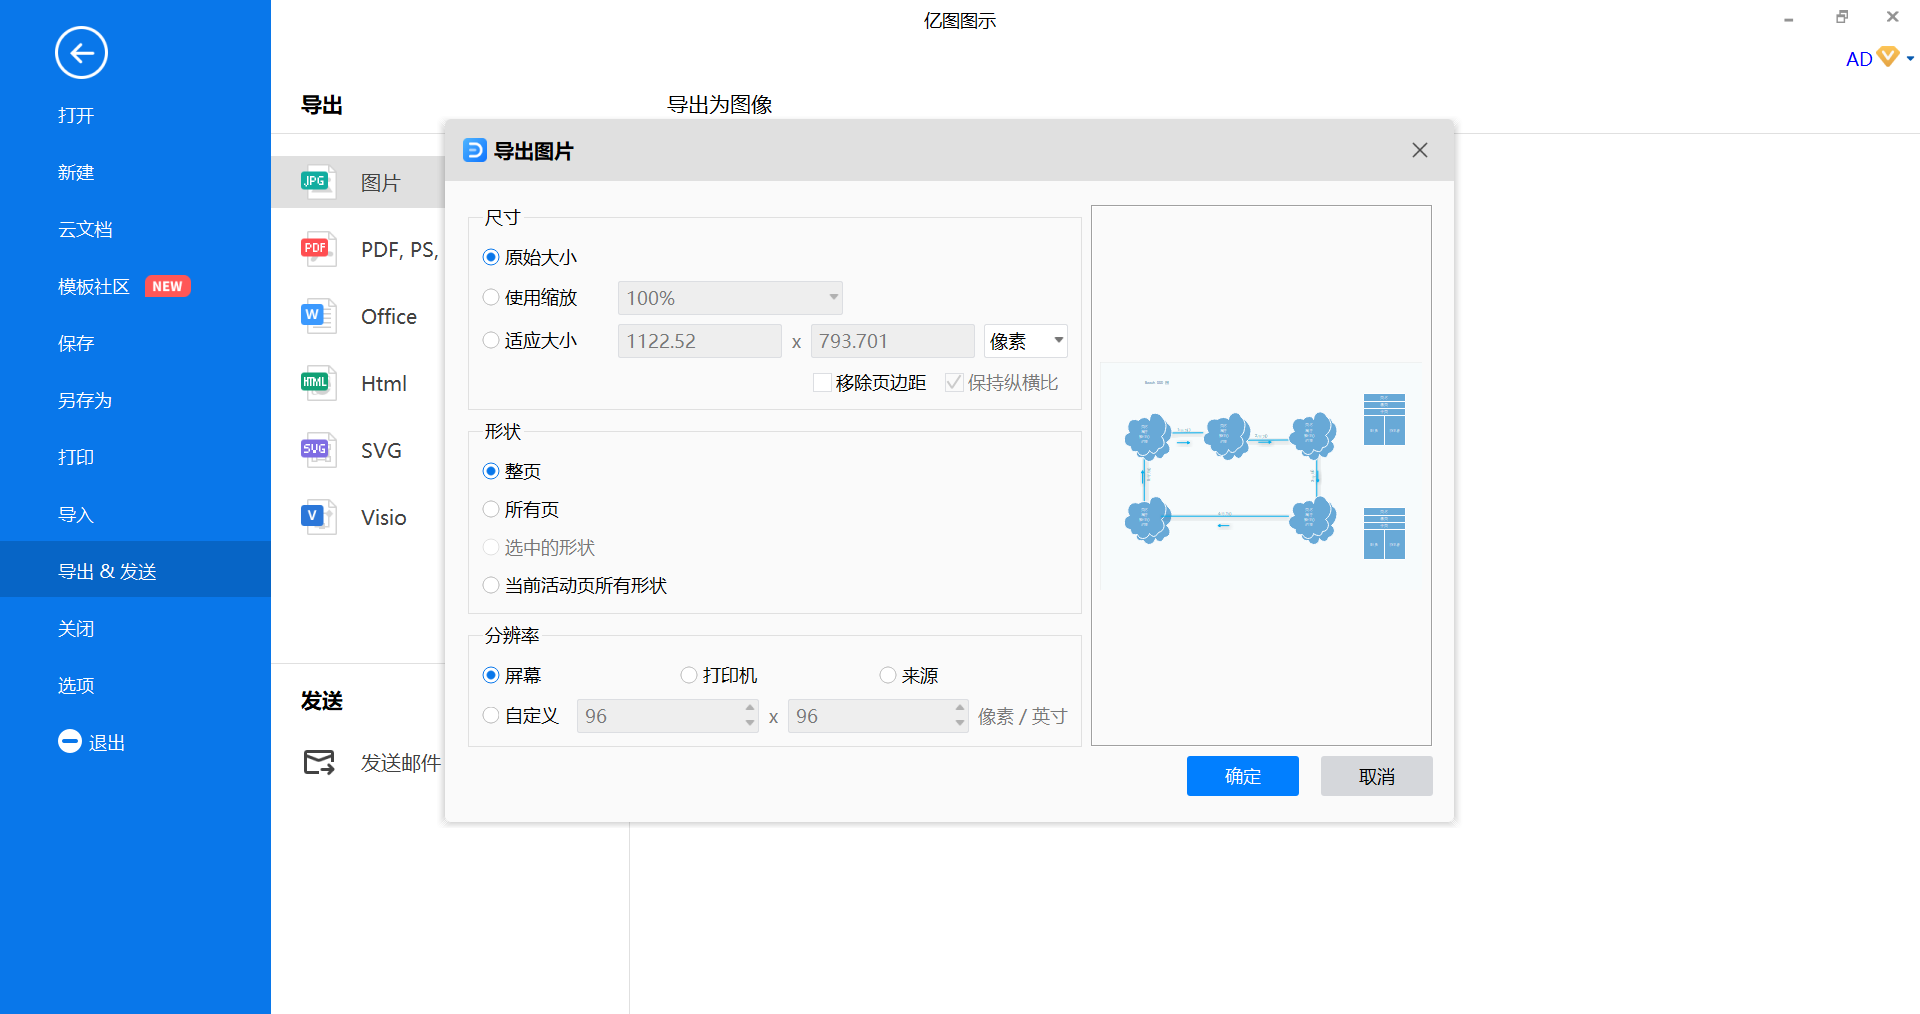Viewport: 1920px width, 1014px height.
Task: Click the premium diamond icon
Action: [x=1888, y=57]
